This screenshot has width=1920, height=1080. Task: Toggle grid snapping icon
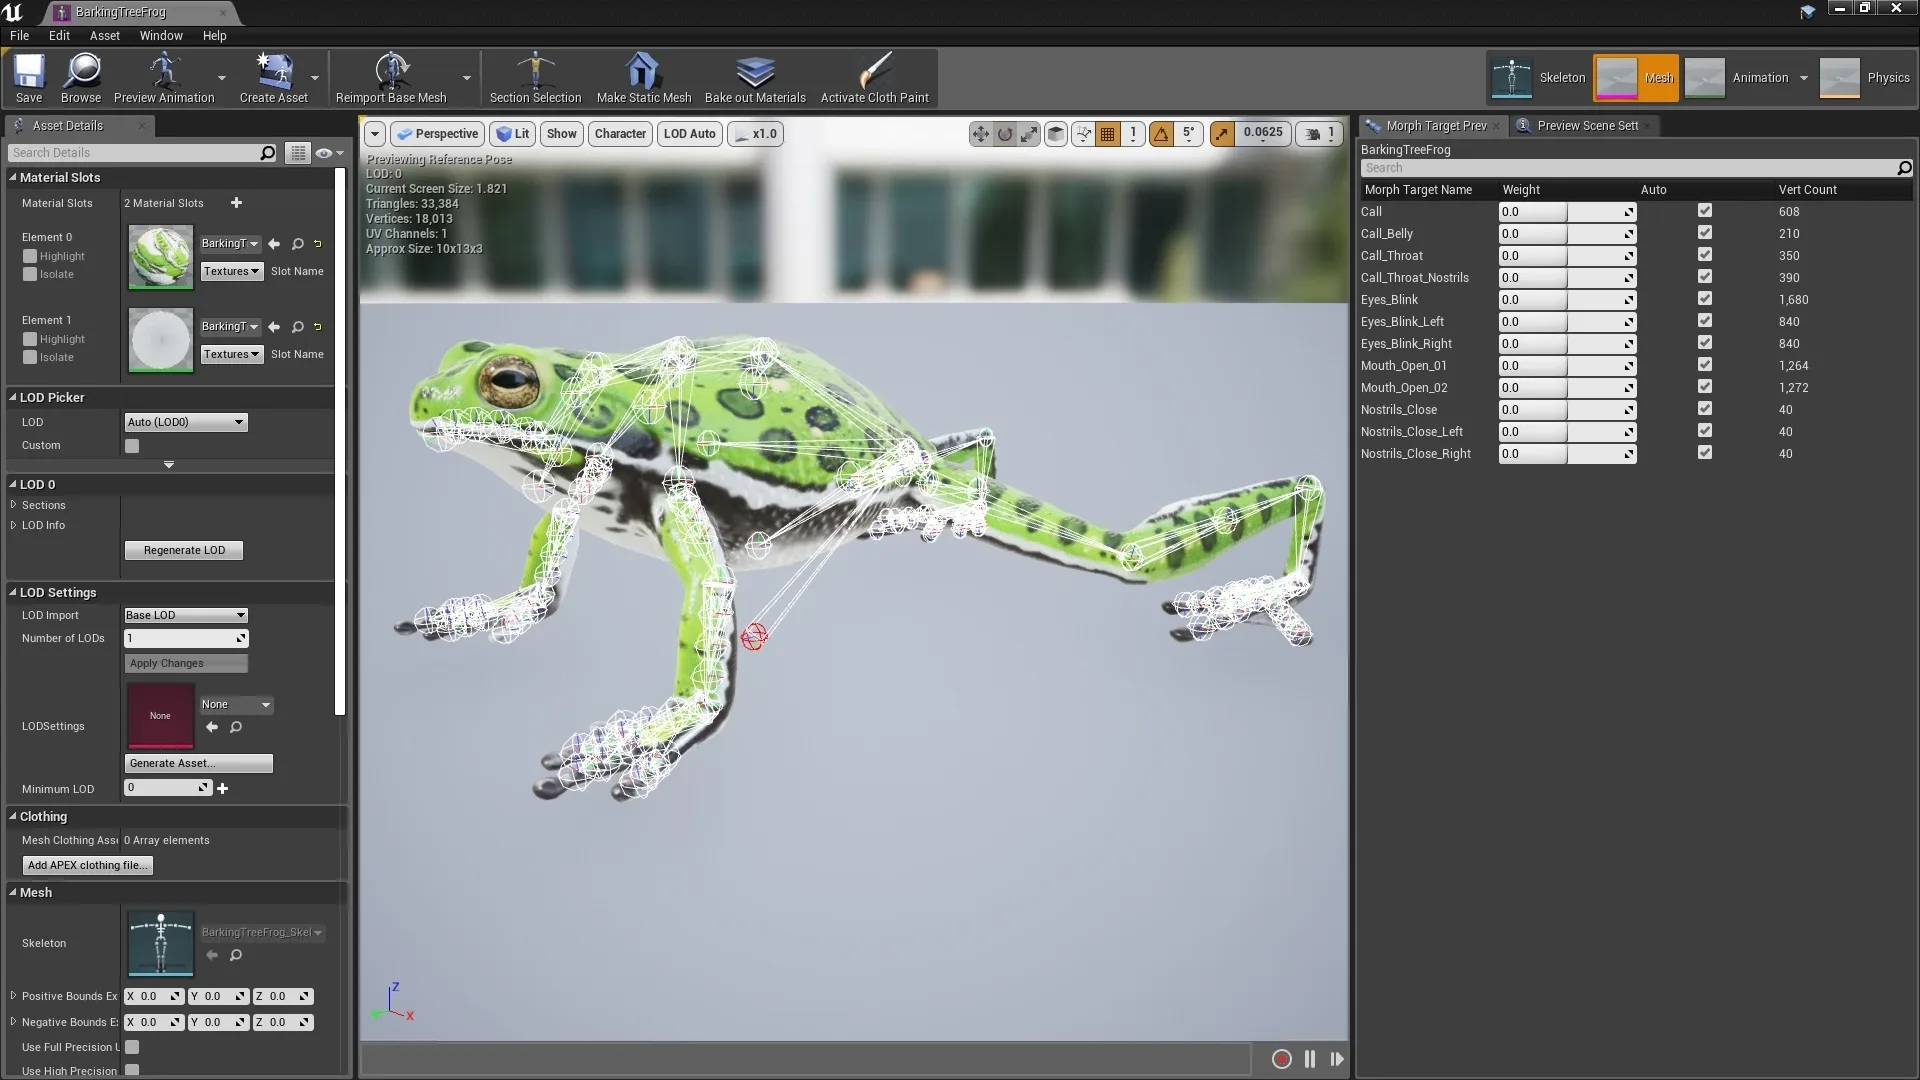click(x=1108, y=134)
